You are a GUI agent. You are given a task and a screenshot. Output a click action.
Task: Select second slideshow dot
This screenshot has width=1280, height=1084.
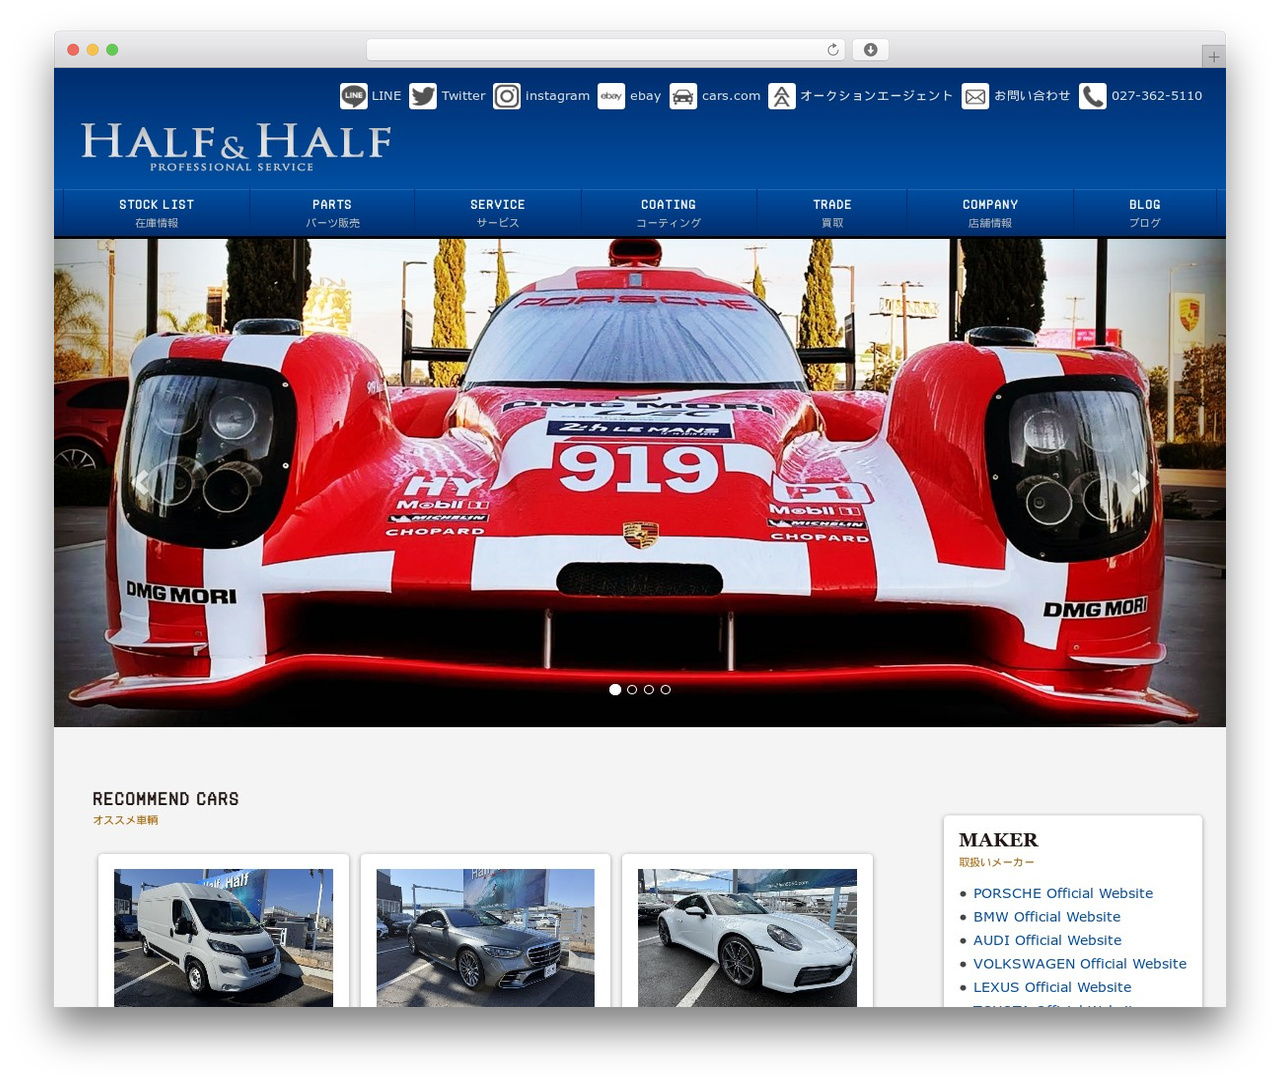[x=632, y=690]
